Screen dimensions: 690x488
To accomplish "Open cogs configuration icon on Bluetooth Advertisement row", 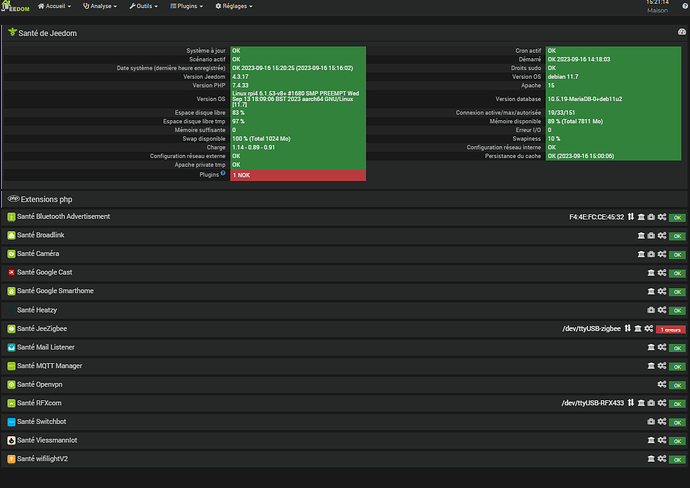I will 662,217.
